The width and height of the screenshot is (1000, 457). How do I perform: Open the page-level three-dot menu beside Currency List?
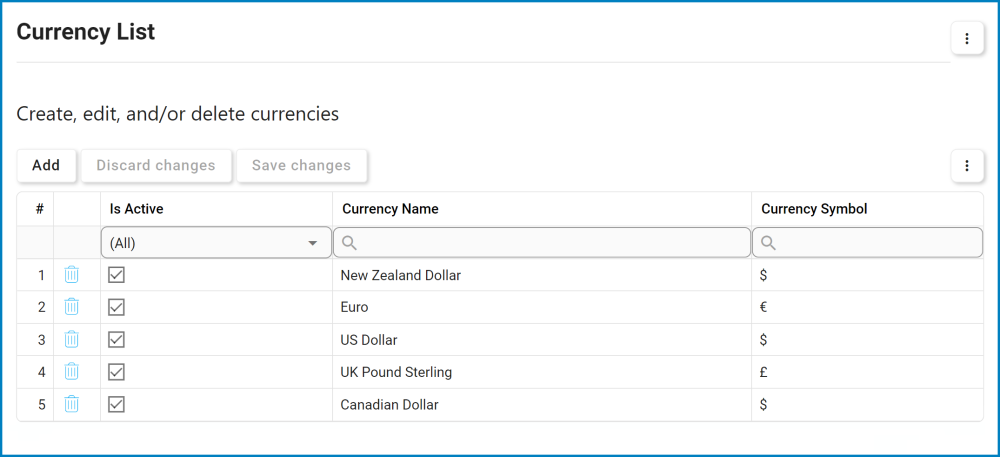(967, 39)
